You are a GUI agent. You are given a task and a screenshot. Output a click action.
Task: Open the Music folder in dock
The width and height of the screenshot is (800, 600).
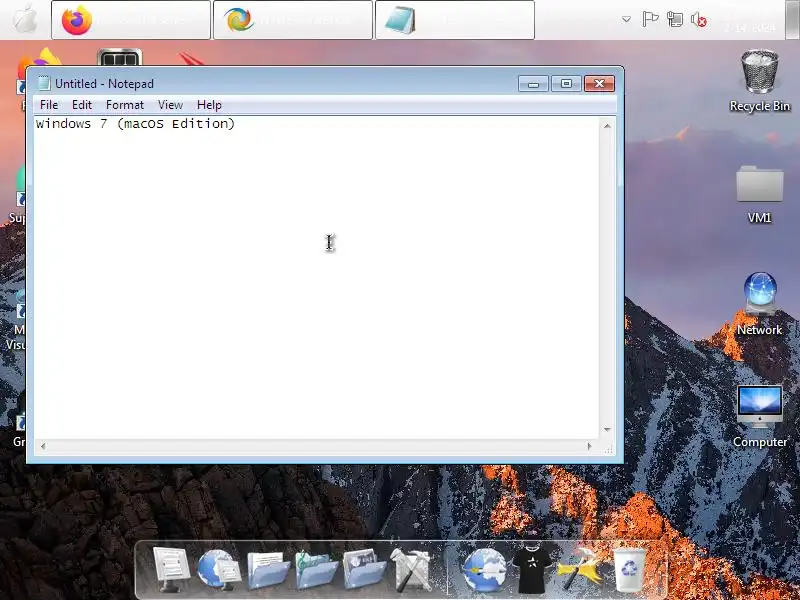(x=316, y=570)
